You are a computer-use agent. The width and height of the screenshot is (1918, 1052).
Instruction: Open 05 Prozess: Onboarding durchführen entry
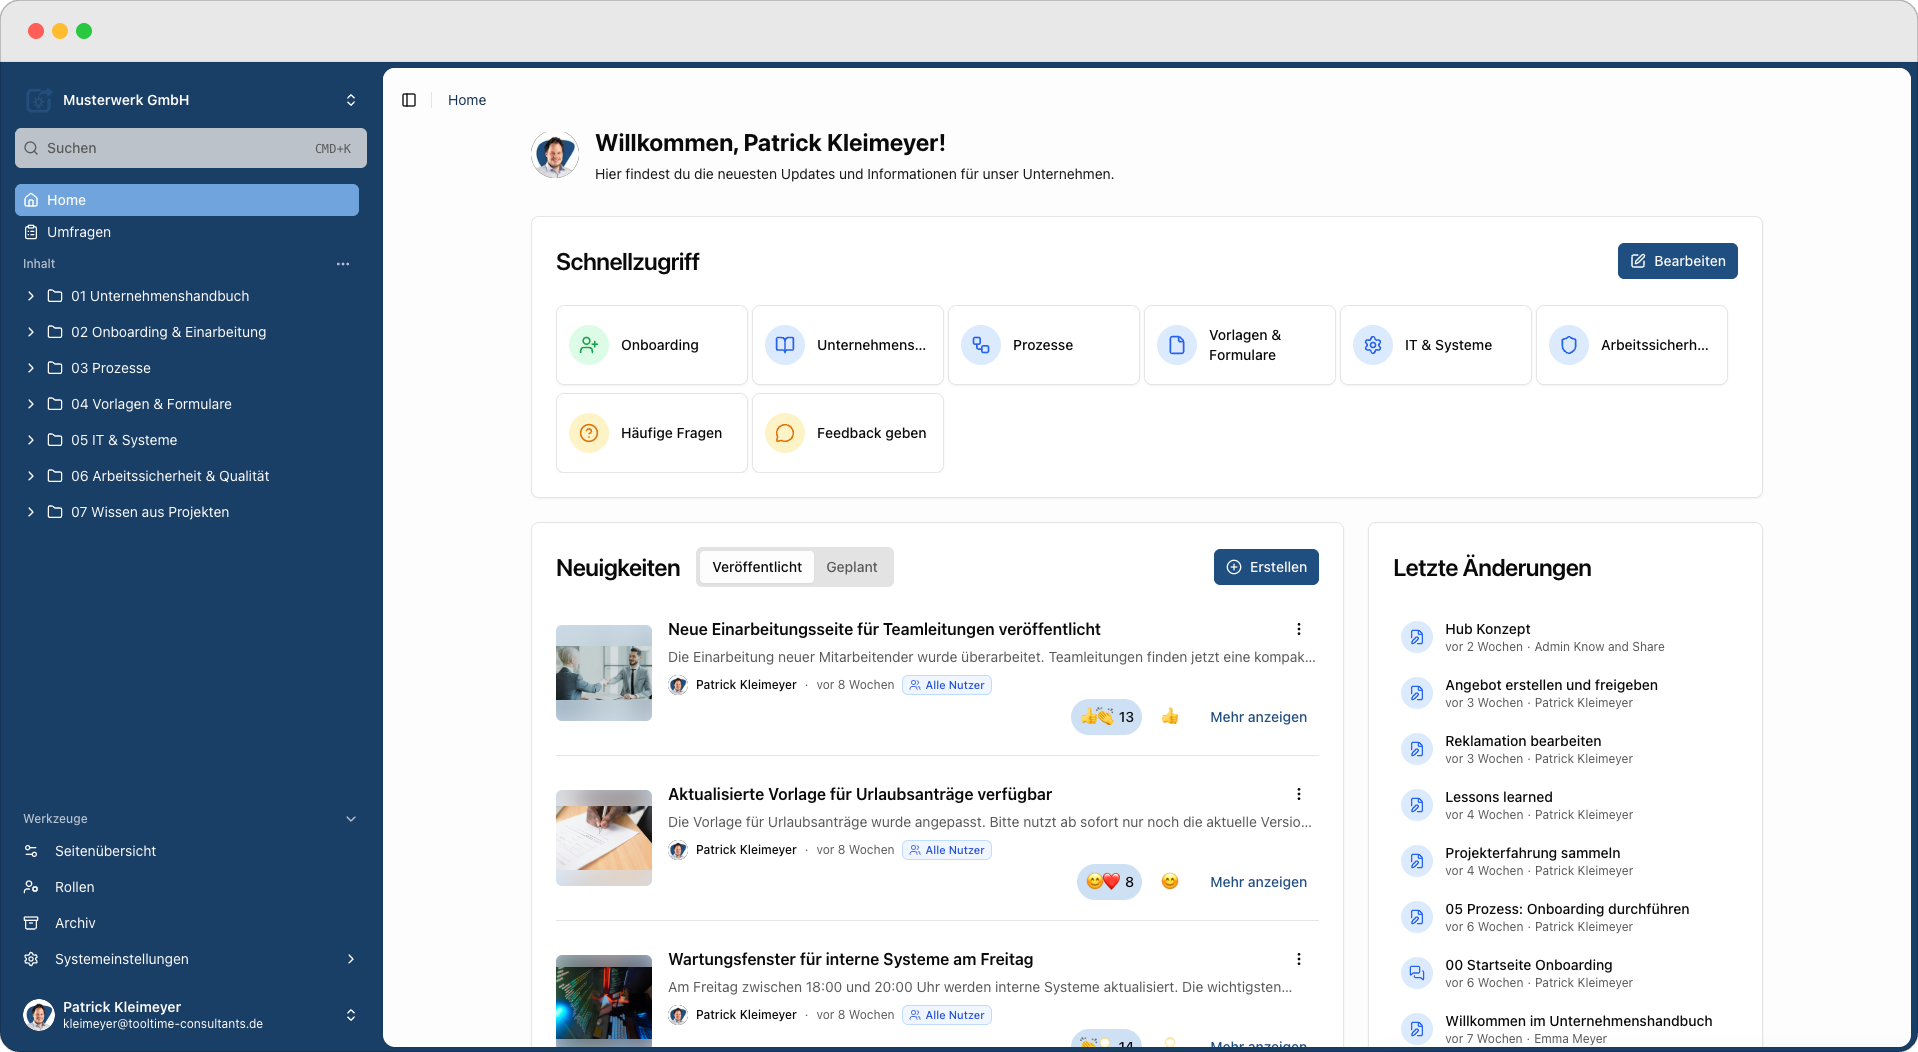click(x=1567, y=909)
